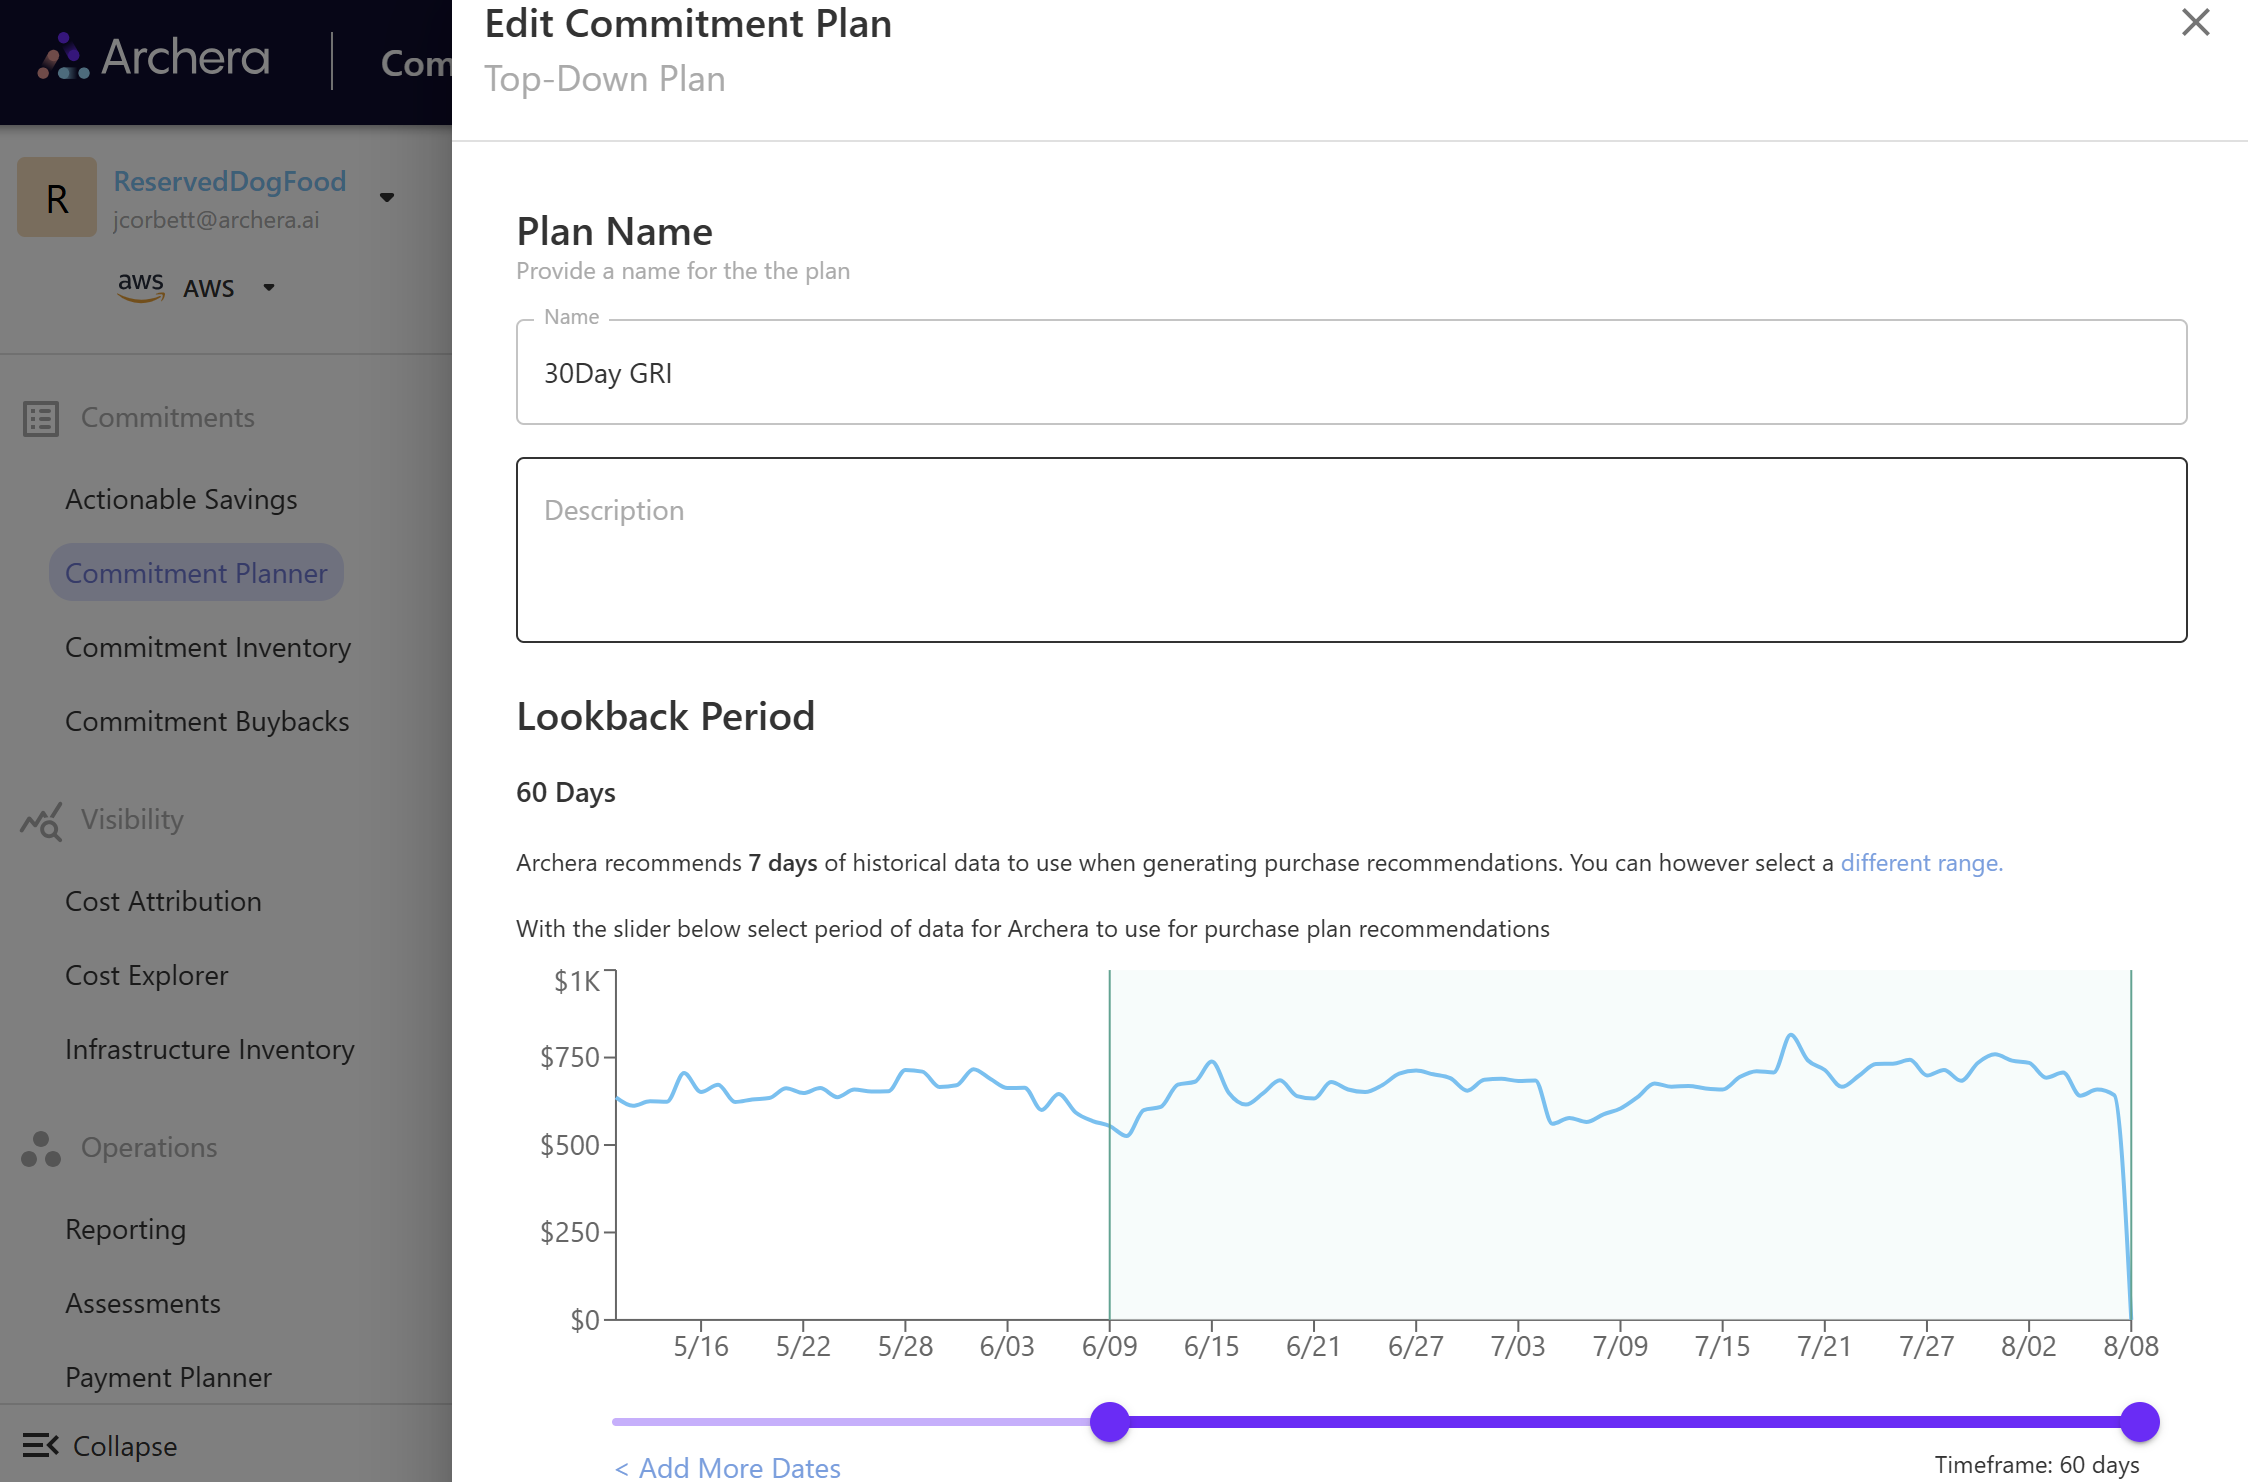The image size is (2248, 1482).
Task: Navigate to Payment Planner
Action: [168, 1377]
